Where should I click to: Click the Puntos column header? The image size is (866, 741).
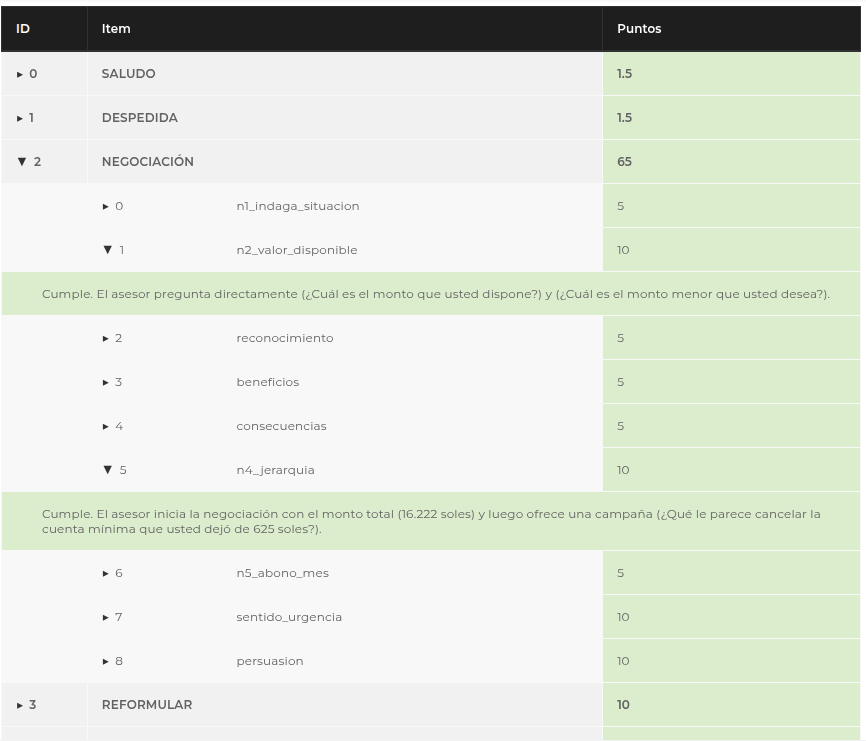click(639, 29)
